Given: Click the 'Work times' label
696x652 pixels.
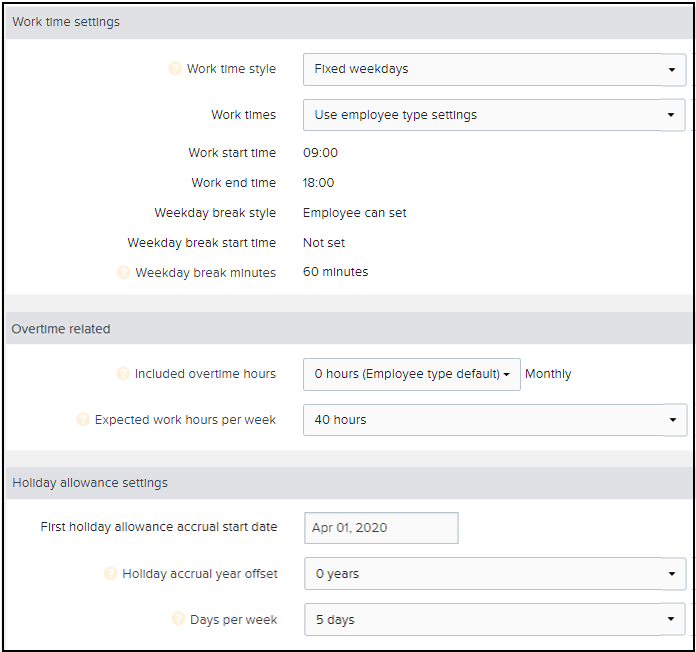Looking at the screenshot, I should [x=243, y=115].
